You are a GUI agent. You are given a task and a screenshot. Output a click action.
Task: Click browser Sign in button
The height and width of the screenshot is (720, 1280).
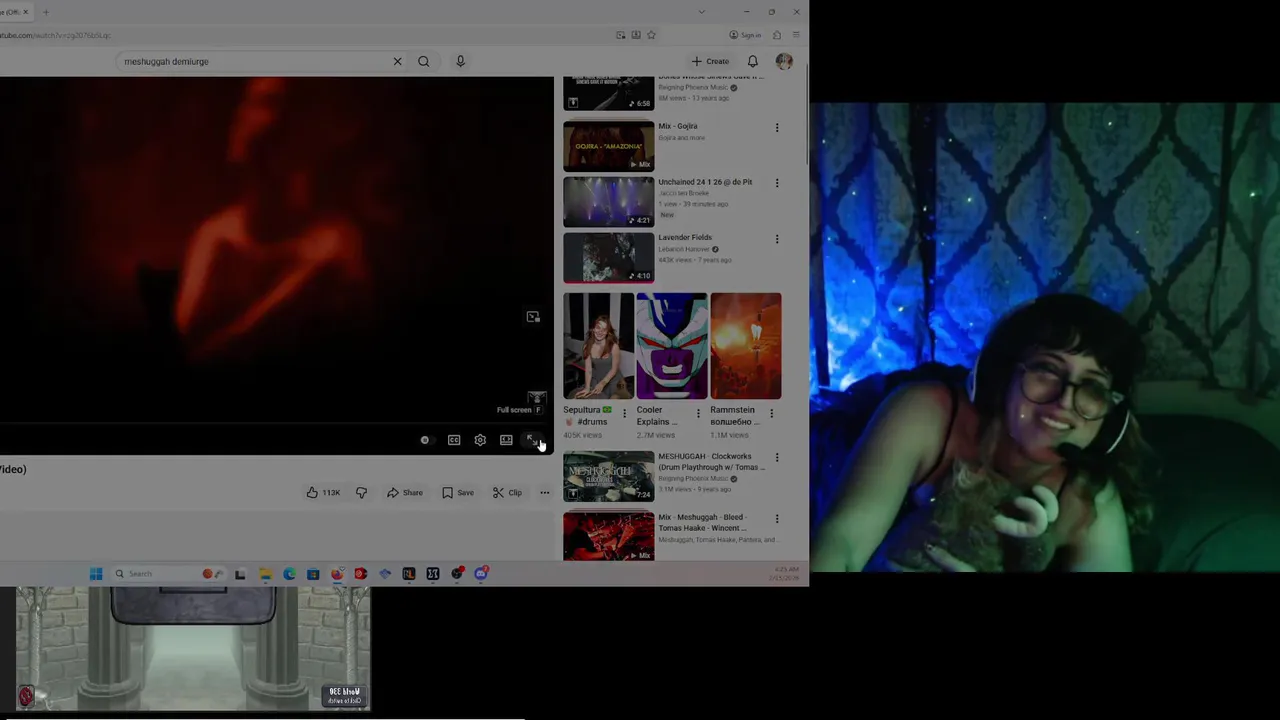pos(745,35)
